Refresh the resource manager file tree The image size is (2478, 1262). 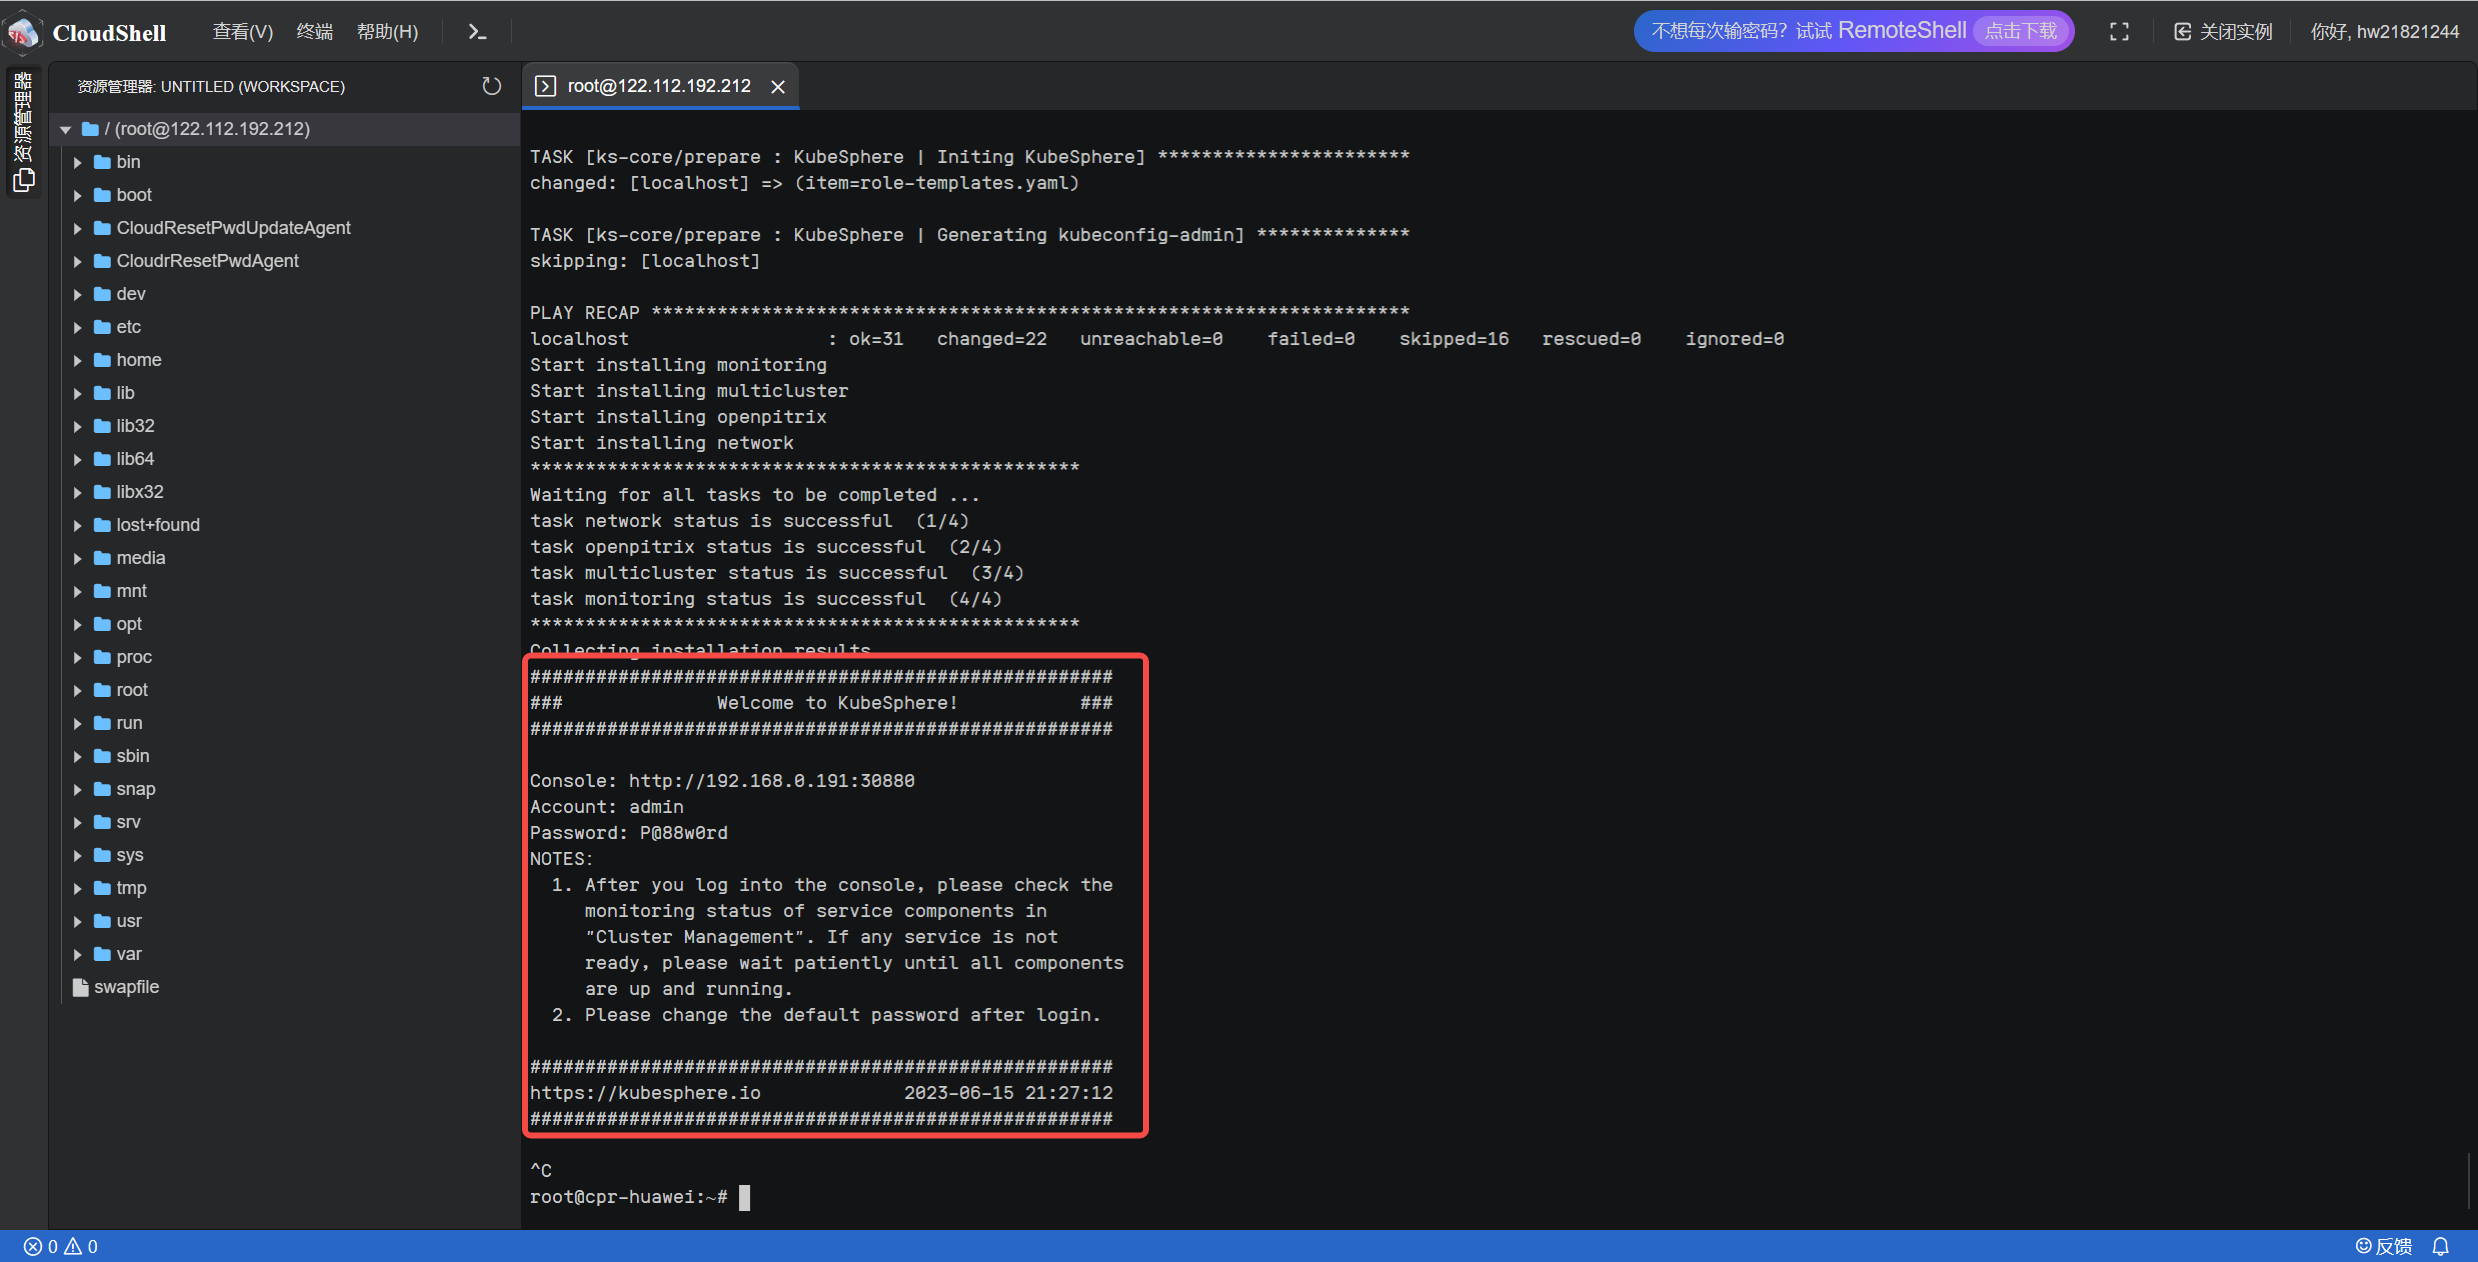[491, 86]
